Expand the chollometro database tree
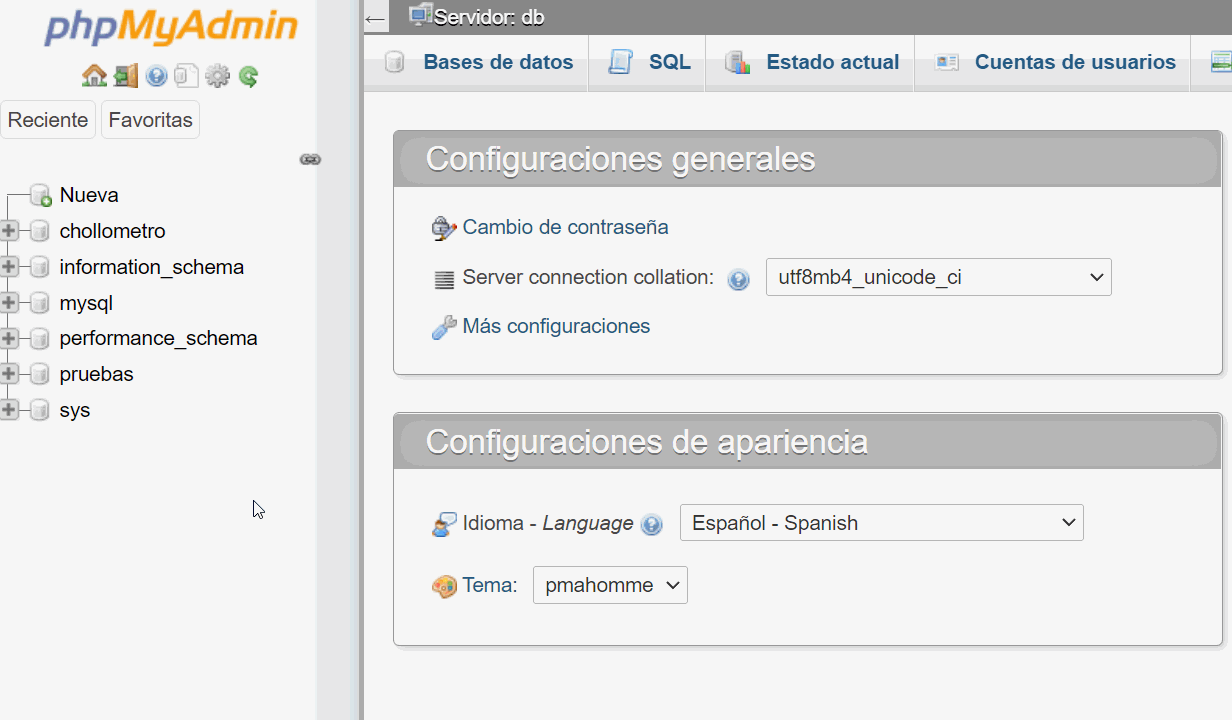This screenshot has height=720, width=1232. [9, 231]
